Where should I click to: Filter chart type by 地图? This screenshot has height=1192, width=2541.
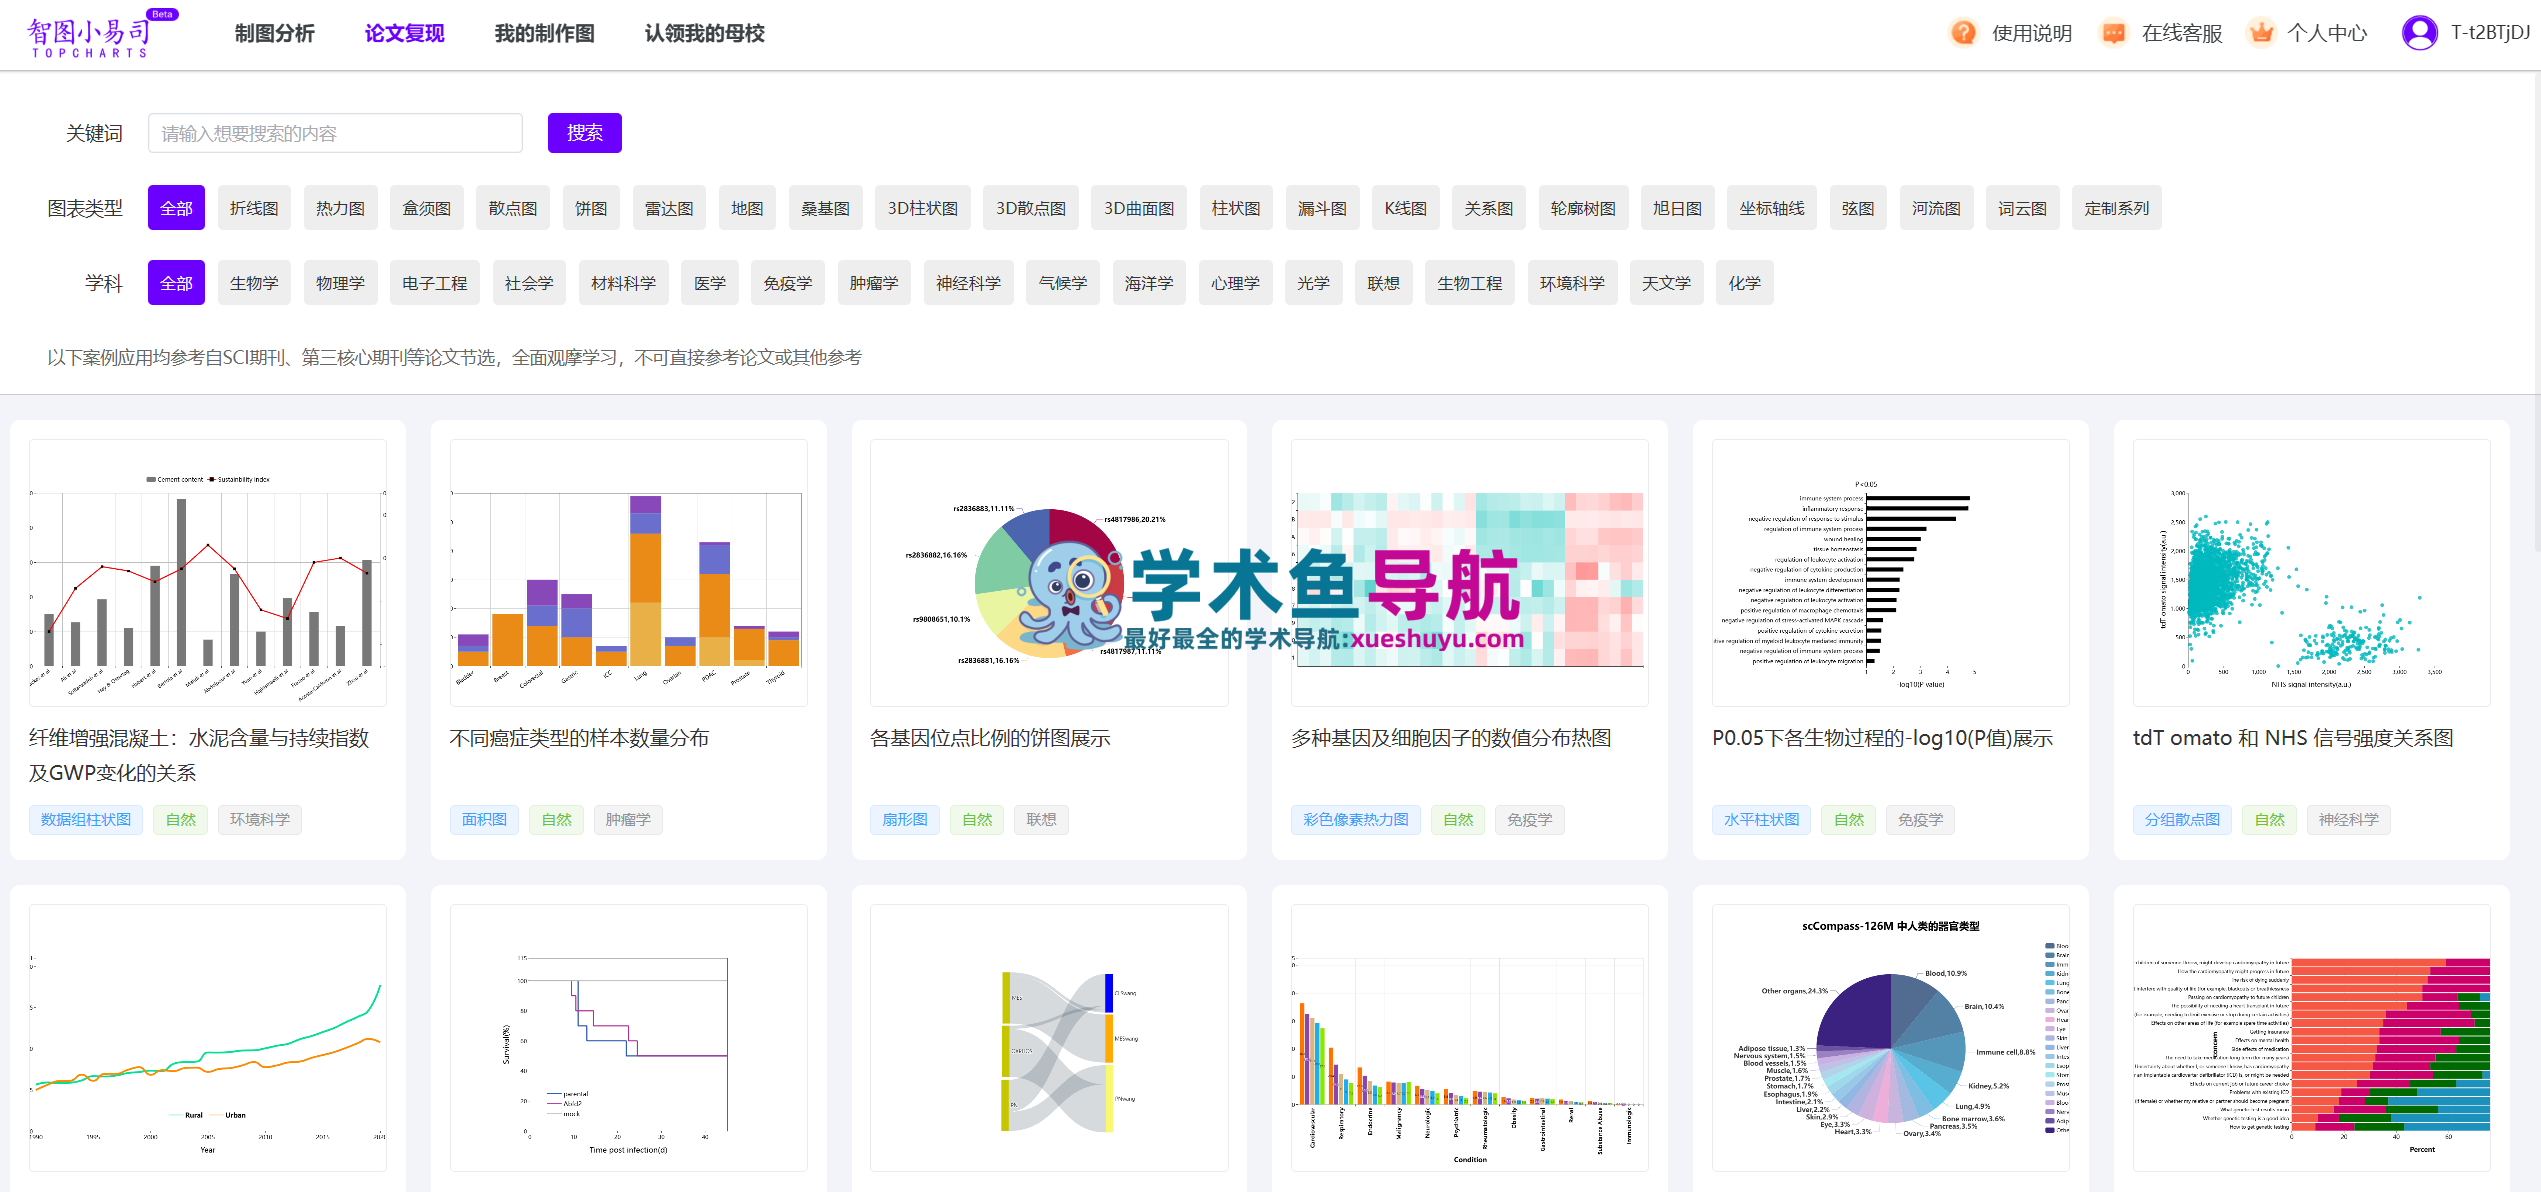click(x=747, y=208)
